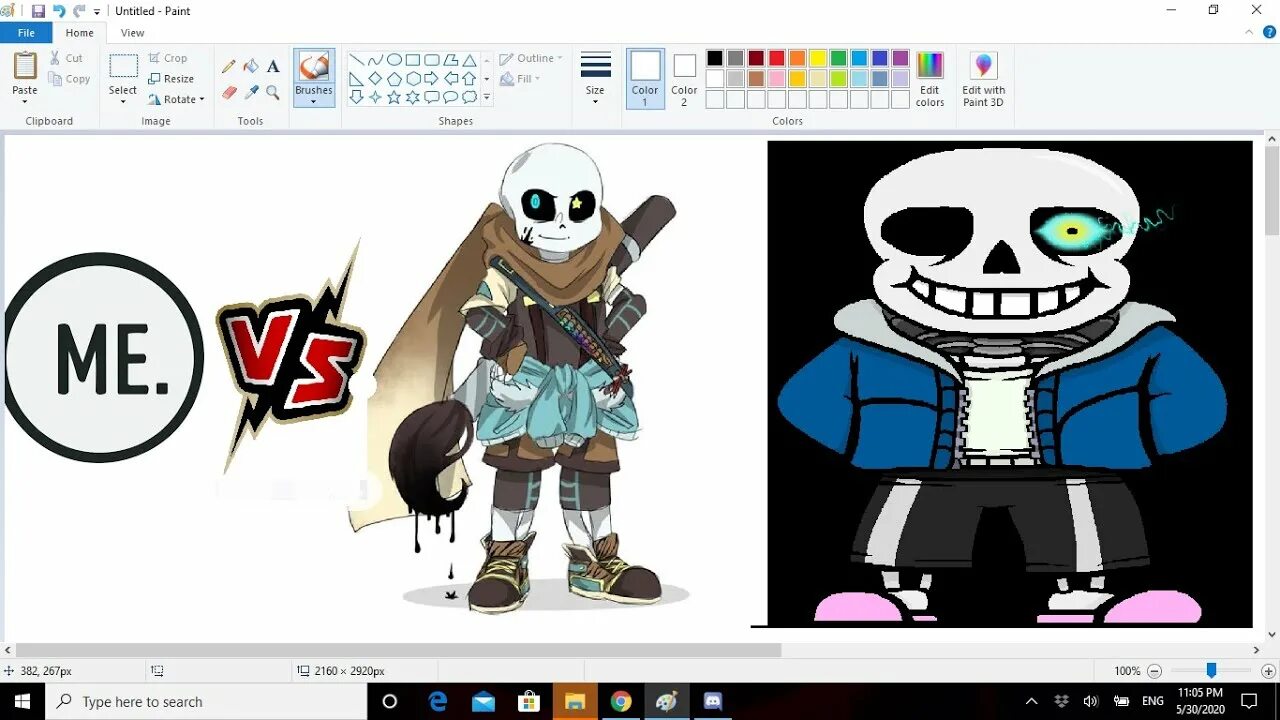Choose the Rounded rectangle shape
Image resolution: width=1280 pixels, height=720 pixels.
tap(432, 60)
